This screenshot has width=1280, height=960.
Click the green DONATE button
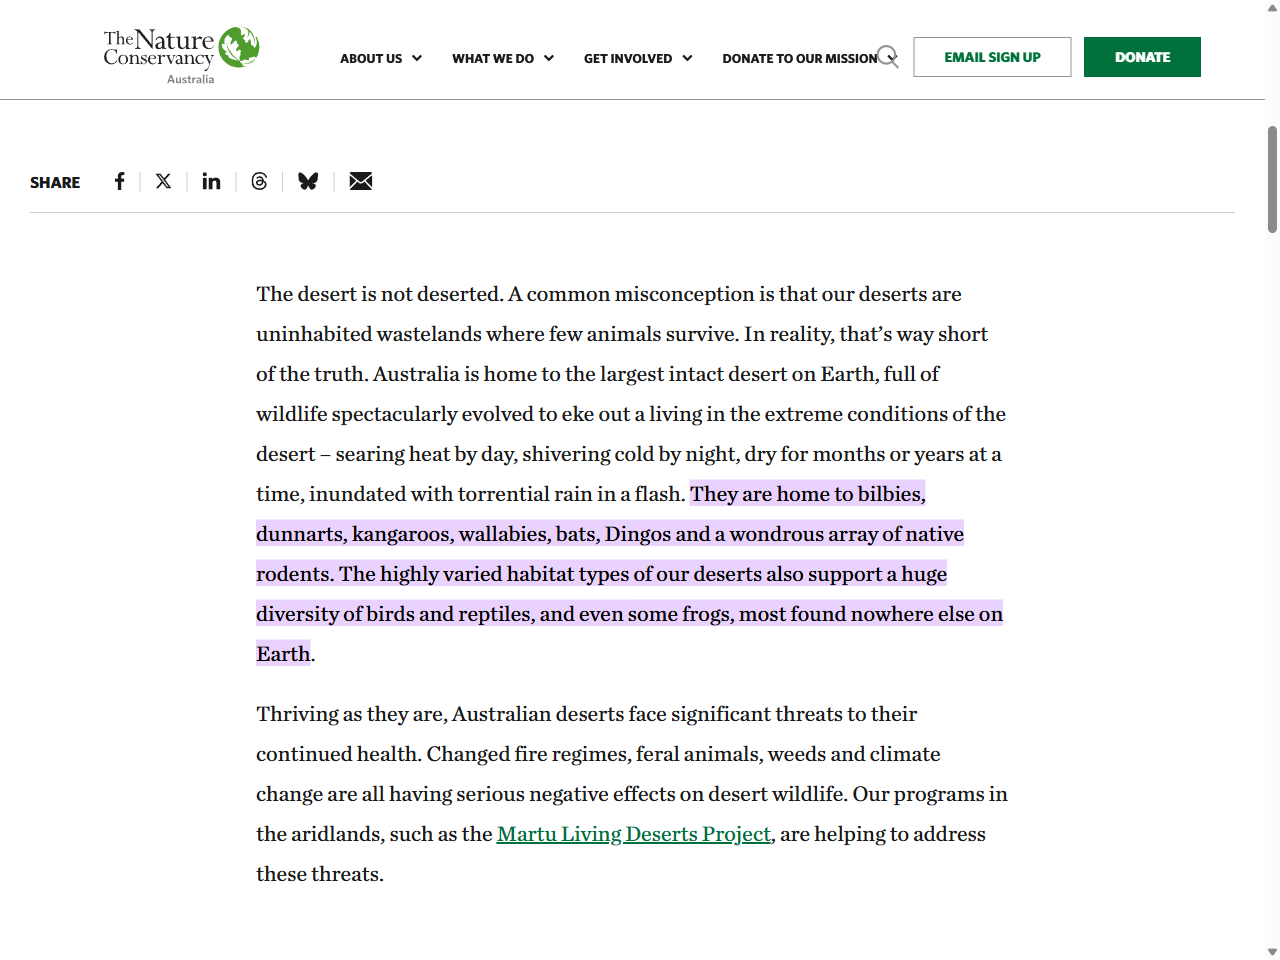click(x=1142, y=57)
